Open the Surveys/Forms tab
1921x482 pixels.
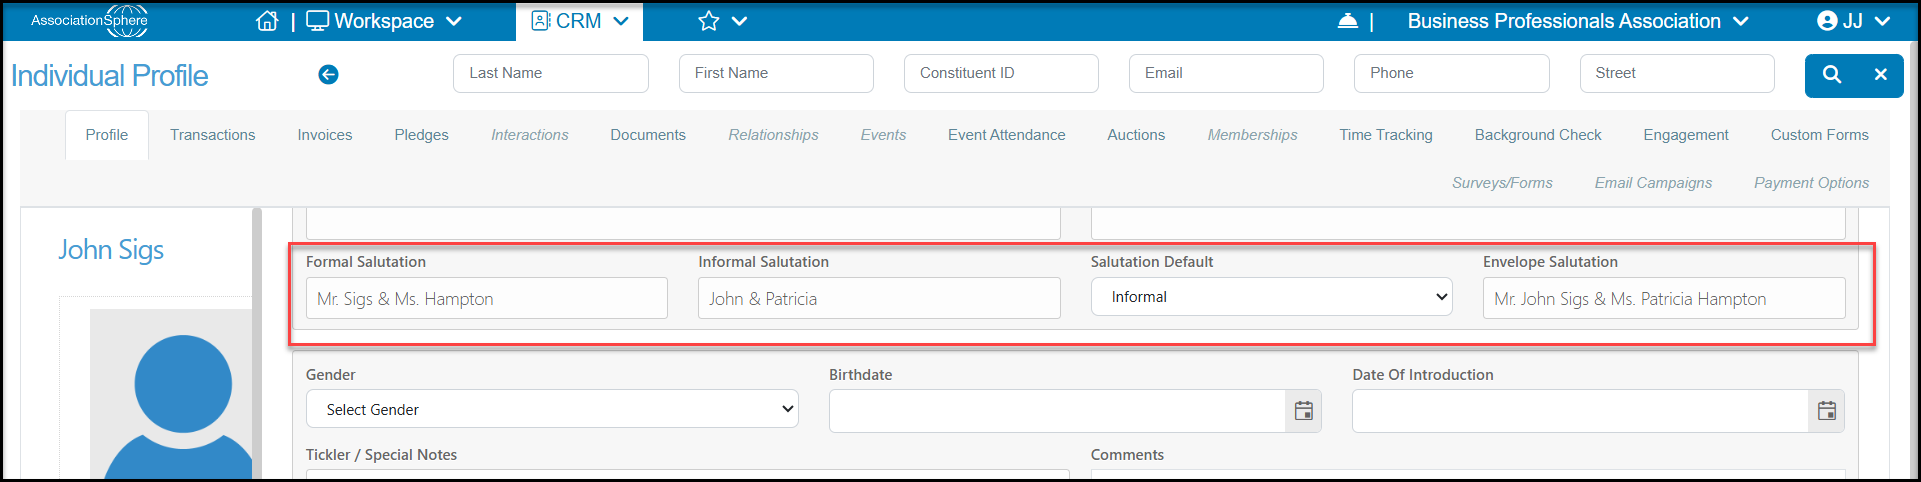pos(1503,183)
